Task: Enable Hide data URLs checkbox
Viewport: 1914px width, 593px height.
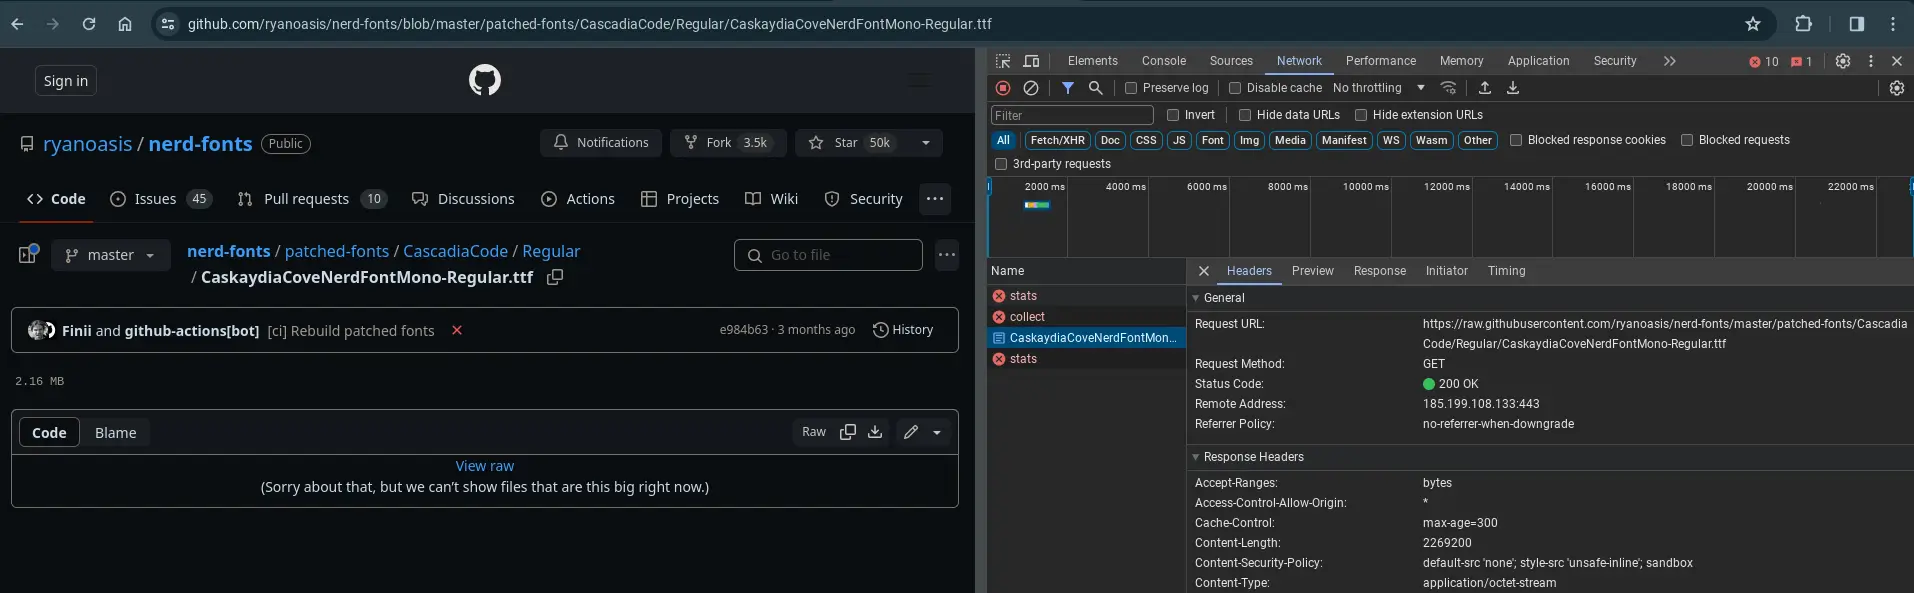Action: click(x=1245, y=115)
